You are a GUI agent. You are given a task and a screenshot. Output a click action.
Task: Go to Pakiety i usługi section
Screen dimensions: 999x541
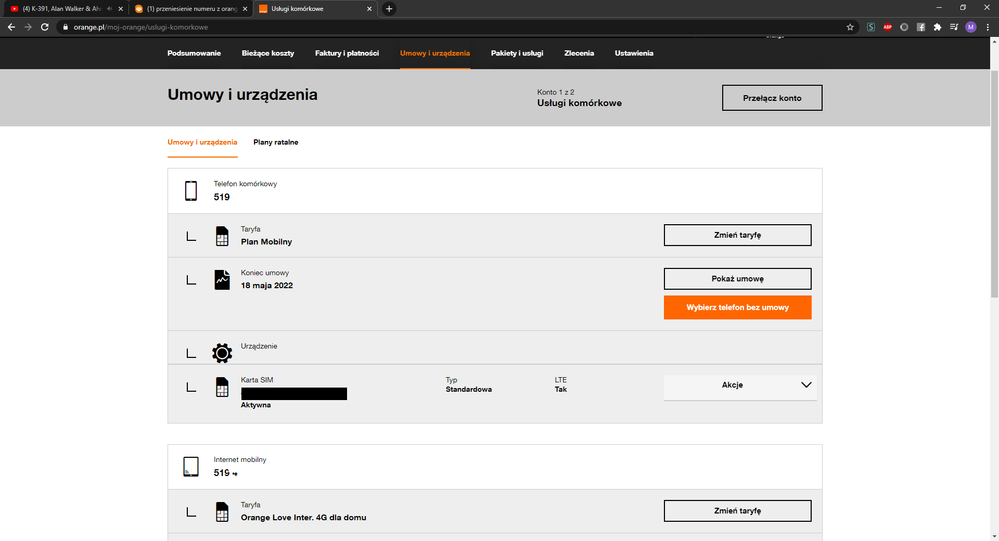pyautogui.click(x=516, y=53)
